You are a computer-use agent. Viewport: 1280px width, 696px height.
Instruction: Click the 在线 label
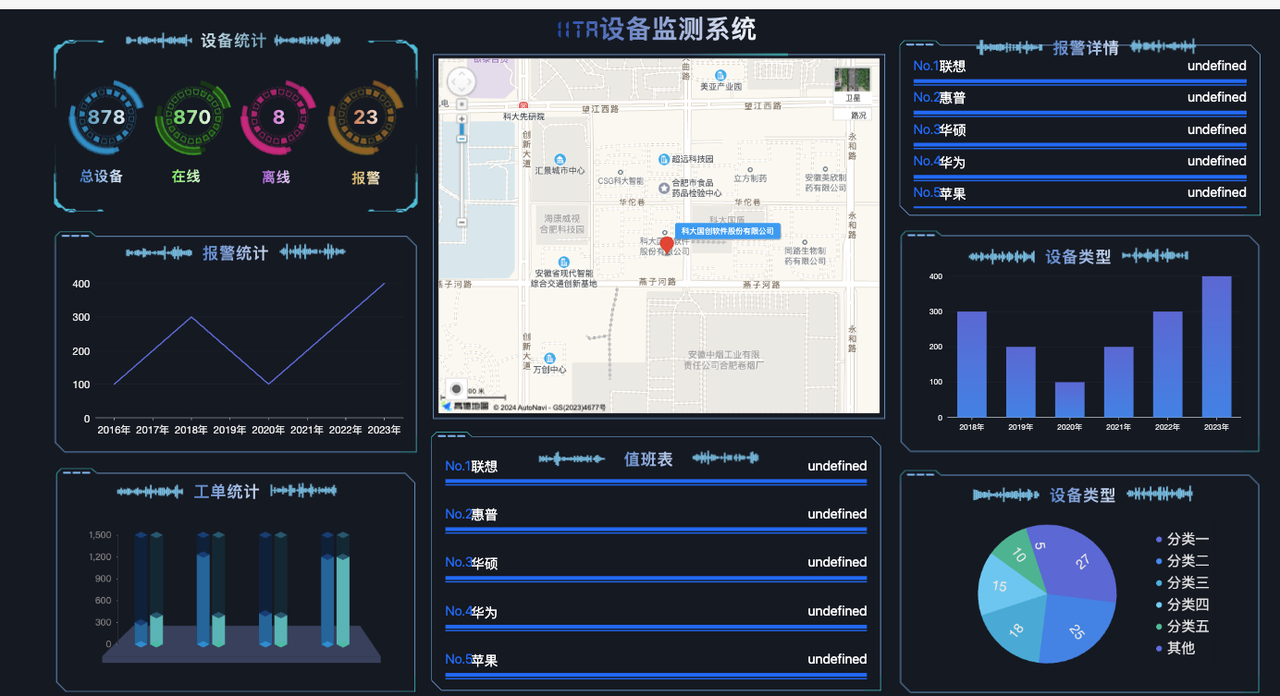pos(186,177)
